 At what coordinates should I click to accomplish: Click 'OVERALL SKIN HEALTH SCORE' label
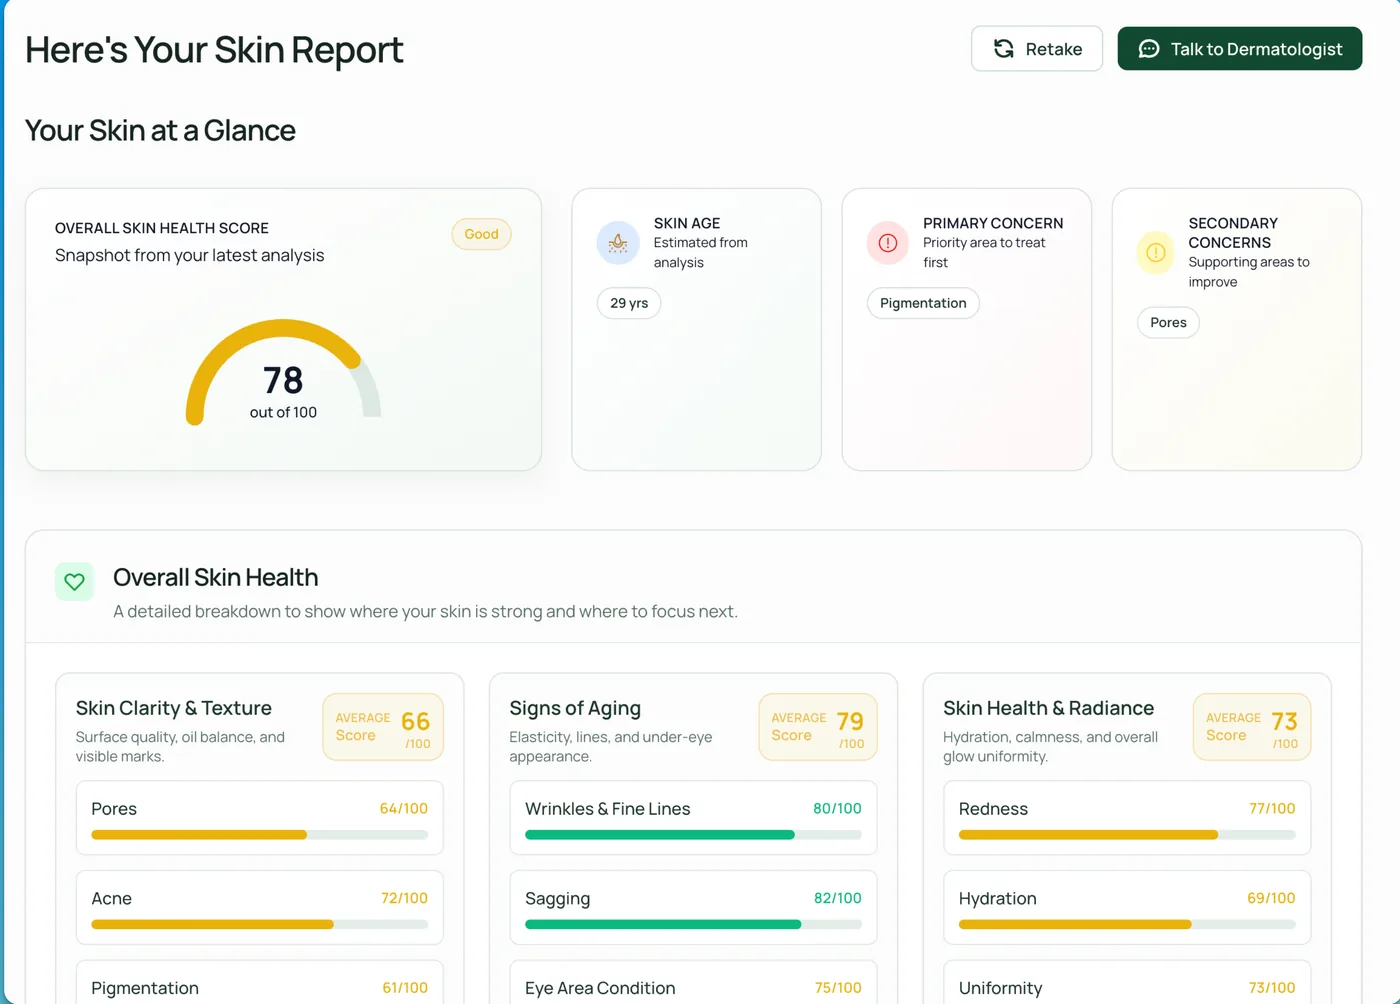point(162,228)
